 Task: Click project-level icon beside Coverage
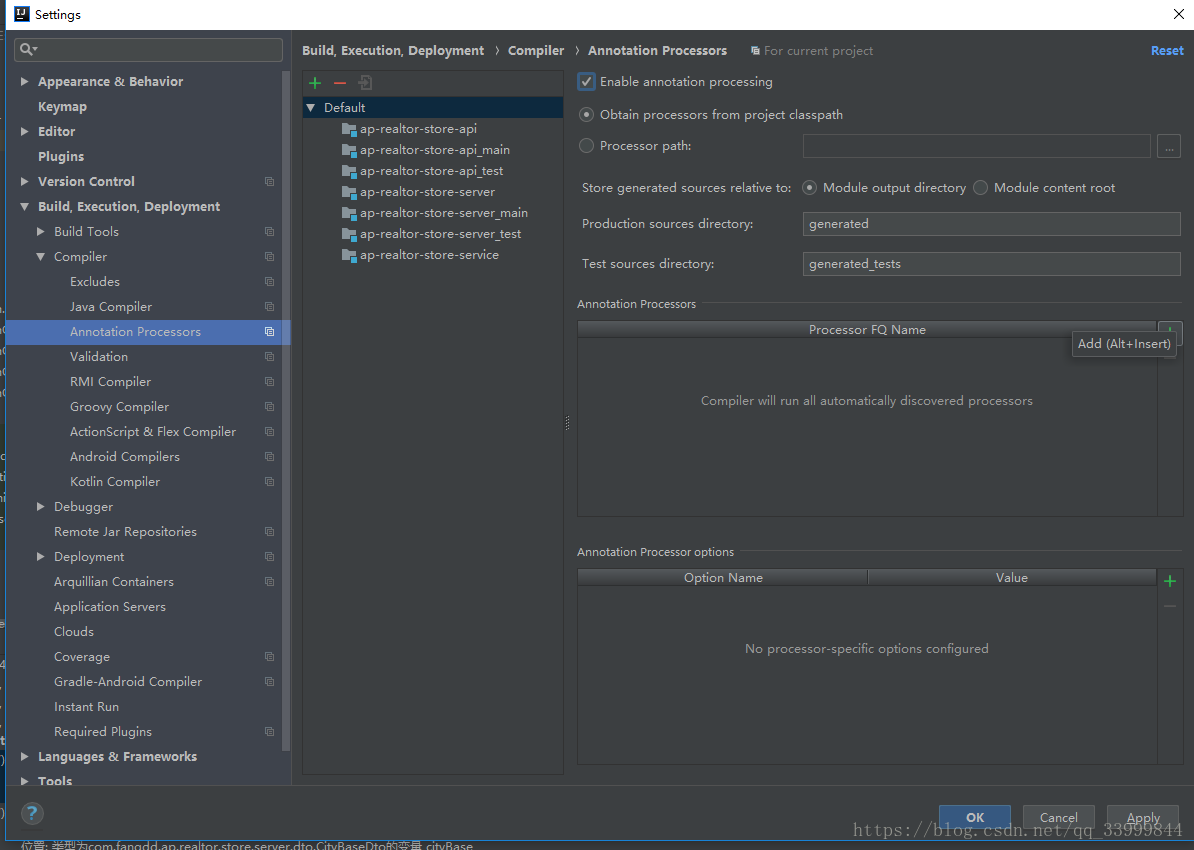tap(270, 657)
